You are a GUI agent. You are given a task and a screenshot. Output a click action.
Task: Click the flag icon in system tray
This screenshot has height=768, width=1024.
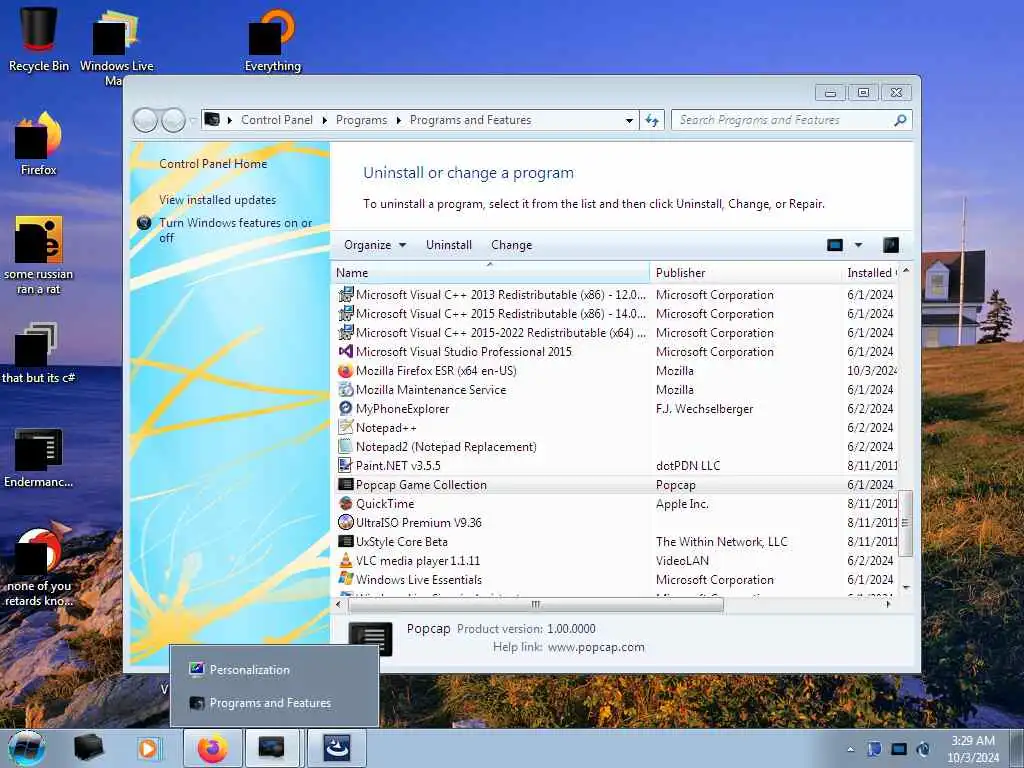(x=874, y=749)
